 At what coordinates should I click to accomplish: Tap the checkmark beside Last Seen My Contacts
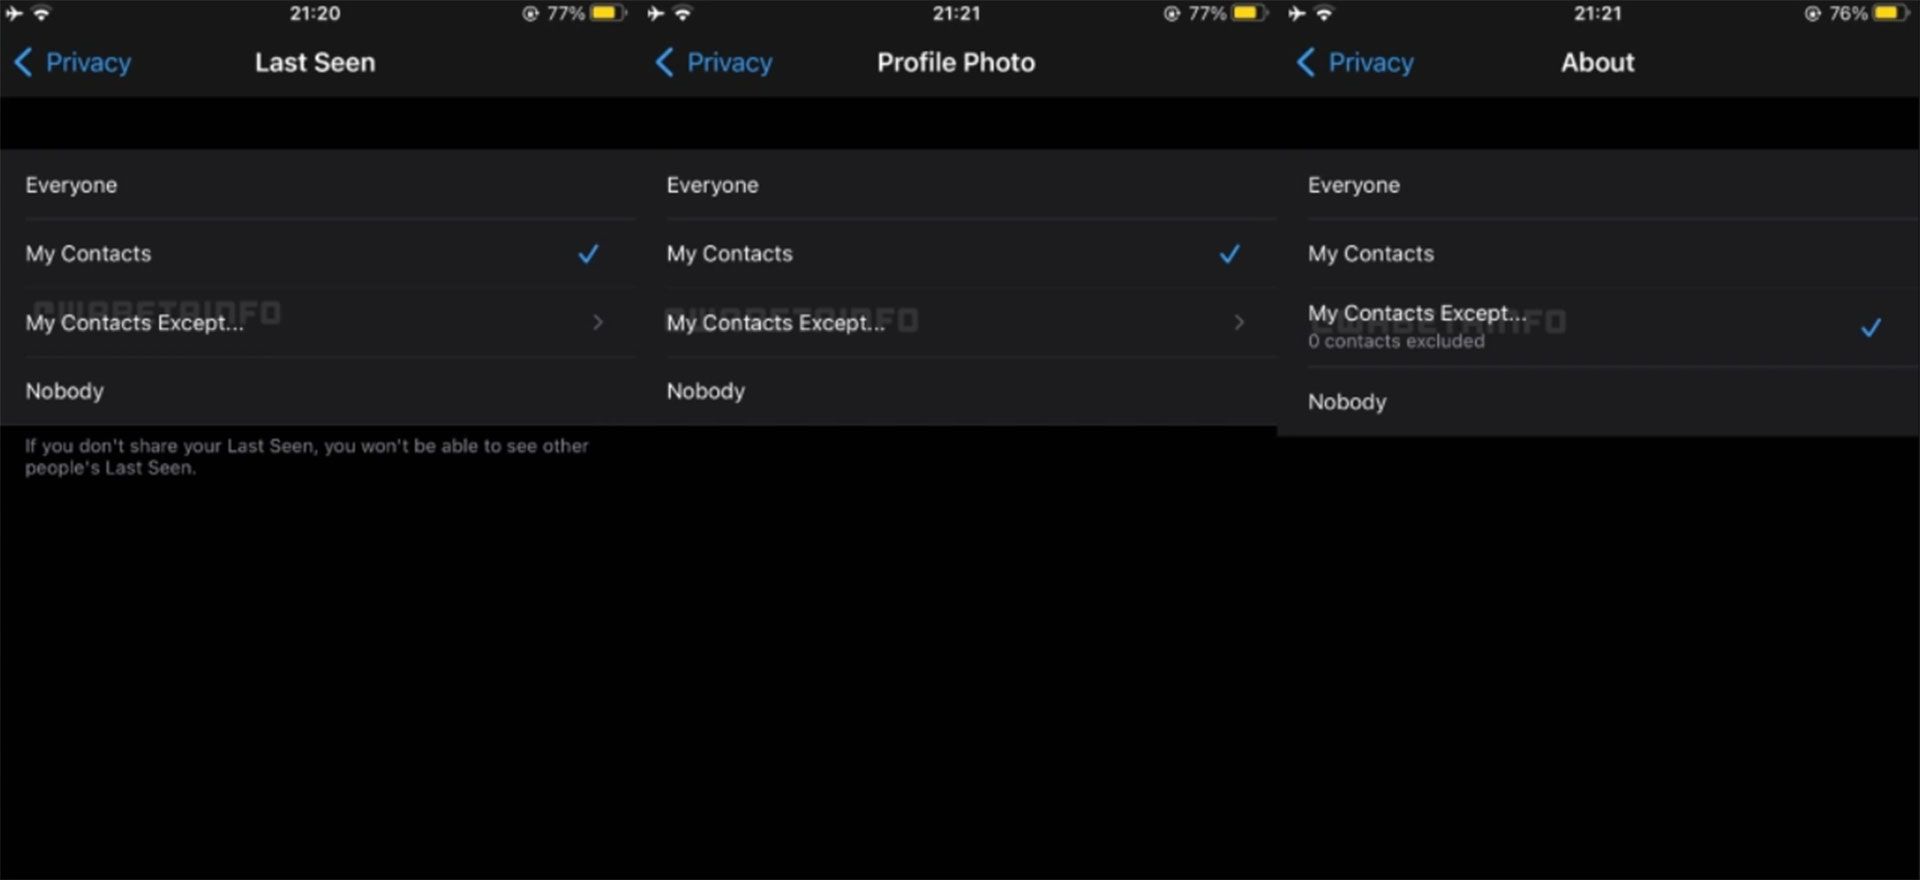tap(588, 254)
